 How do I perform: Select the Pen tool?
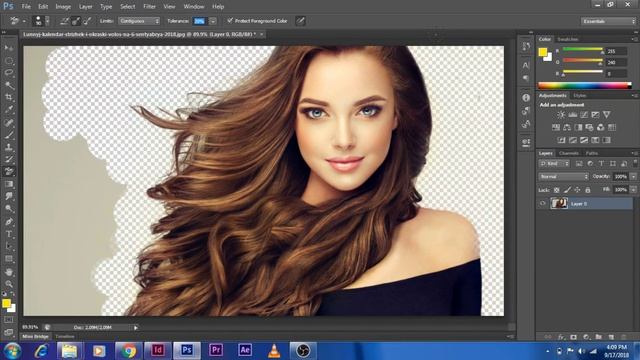point(9,222)
